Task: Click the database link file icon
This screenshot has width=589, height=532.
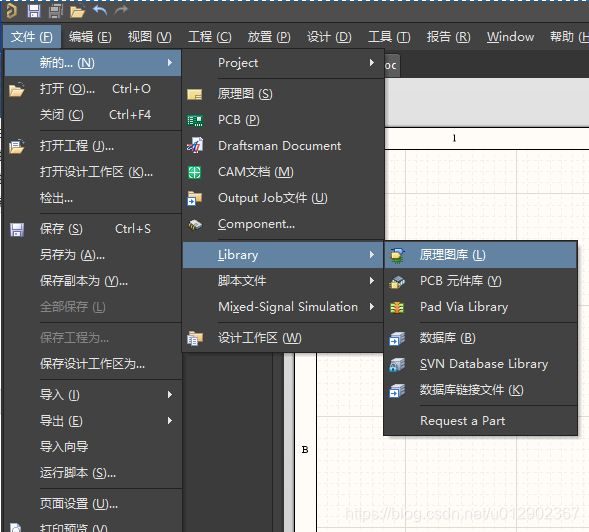Action: pos(397,391)
